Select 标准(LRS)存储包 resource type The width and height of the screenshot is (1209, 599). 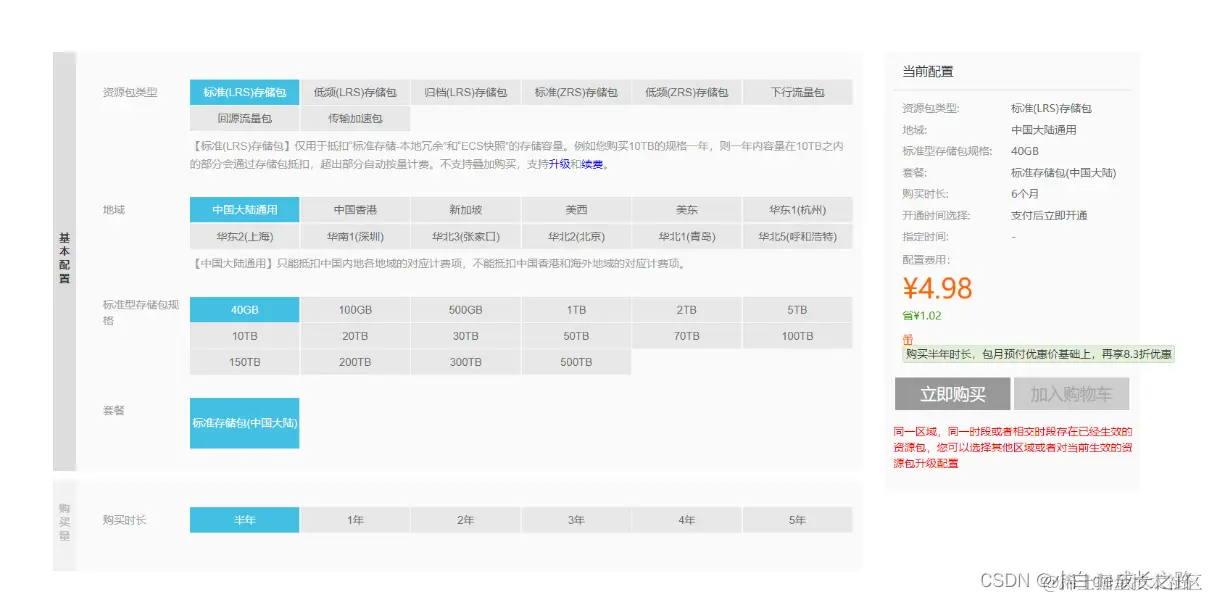pyautogui.click(x=245, y=92)
